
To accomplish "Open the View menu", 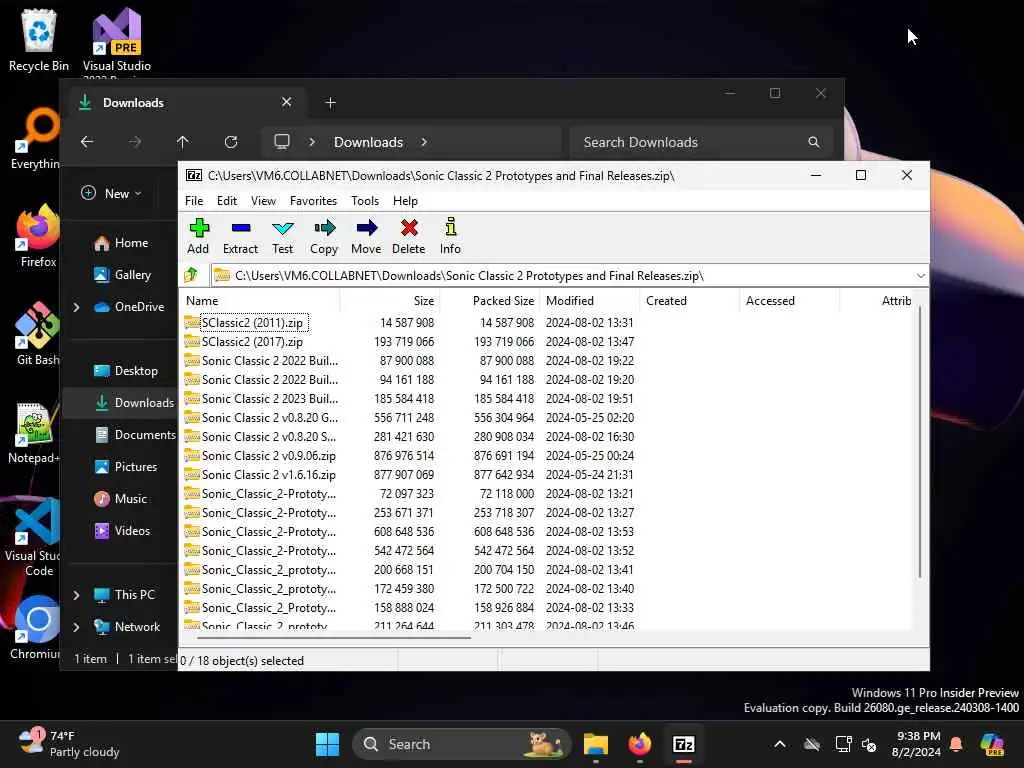I will coord(263,201).
